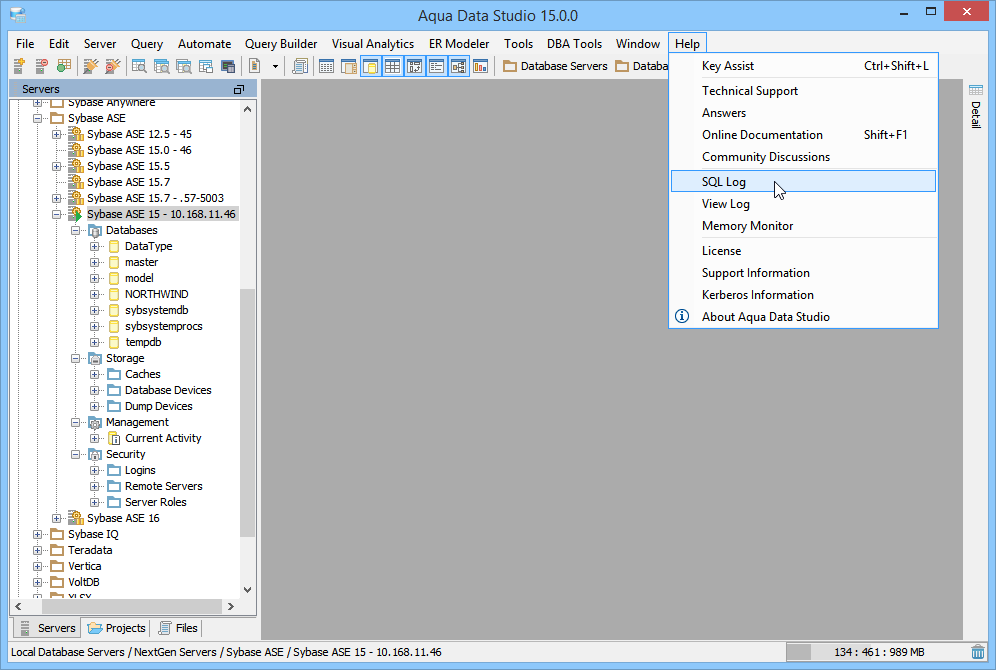Click the disconnect plug icon with red mark
The width and height of the screenshot is (996, 670).
click(x=112, y=65)
